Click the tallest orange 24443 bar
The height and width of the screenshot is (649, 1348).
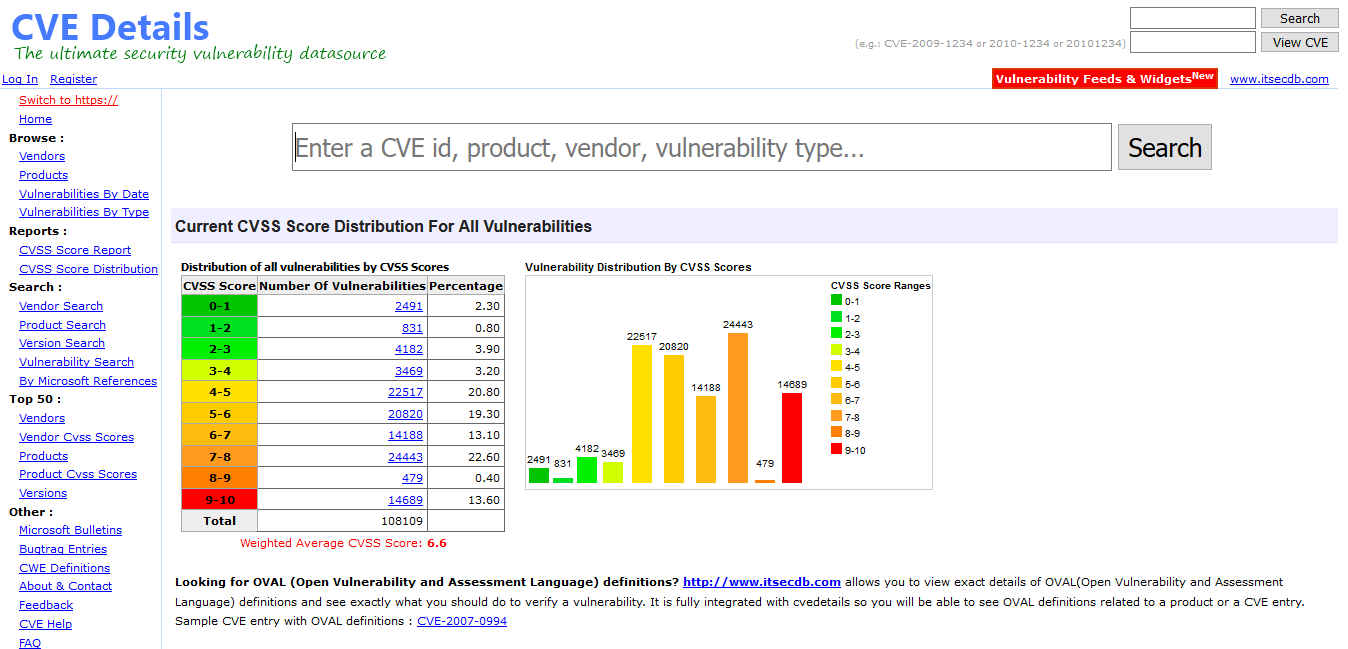click(x=738, y=408)
